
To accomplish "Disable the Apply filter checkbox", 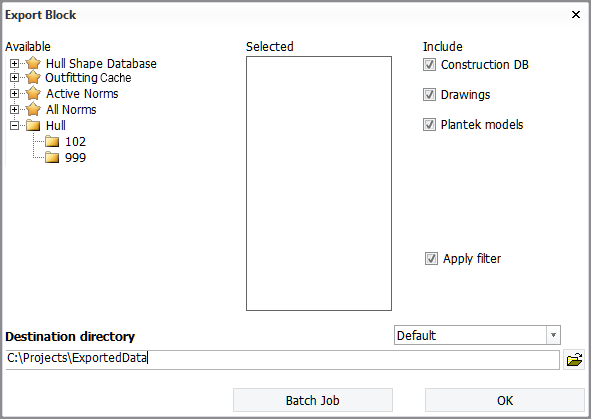I will [431, 259].
